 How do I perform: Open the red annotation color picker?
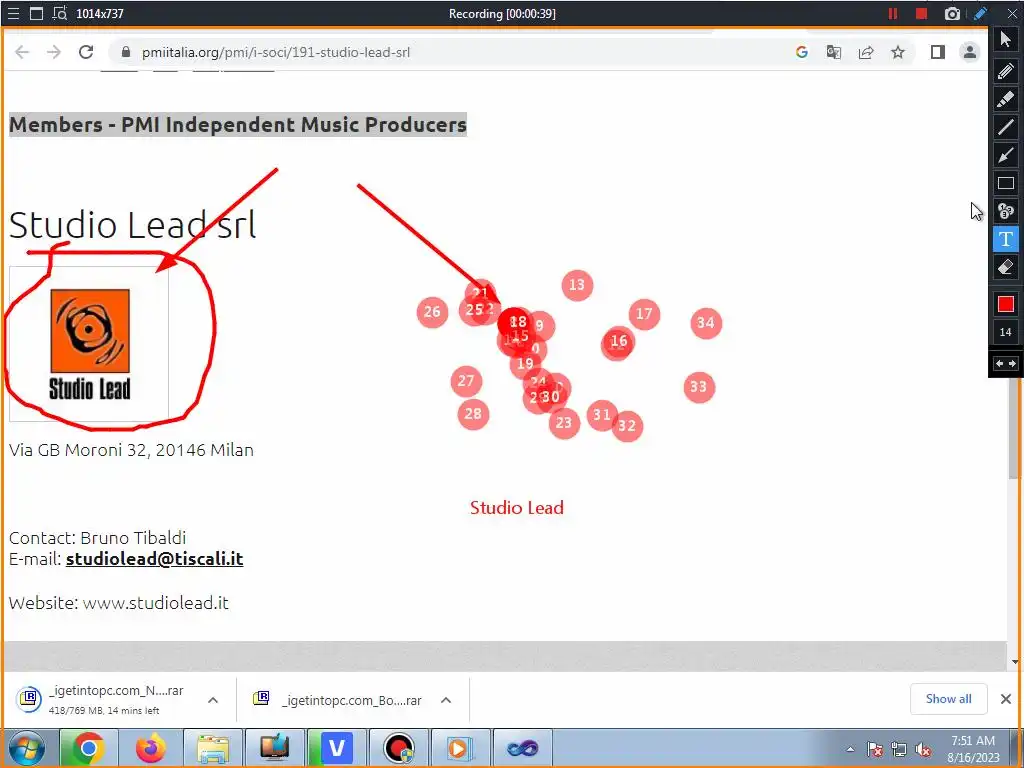(x=1006, y=304)
